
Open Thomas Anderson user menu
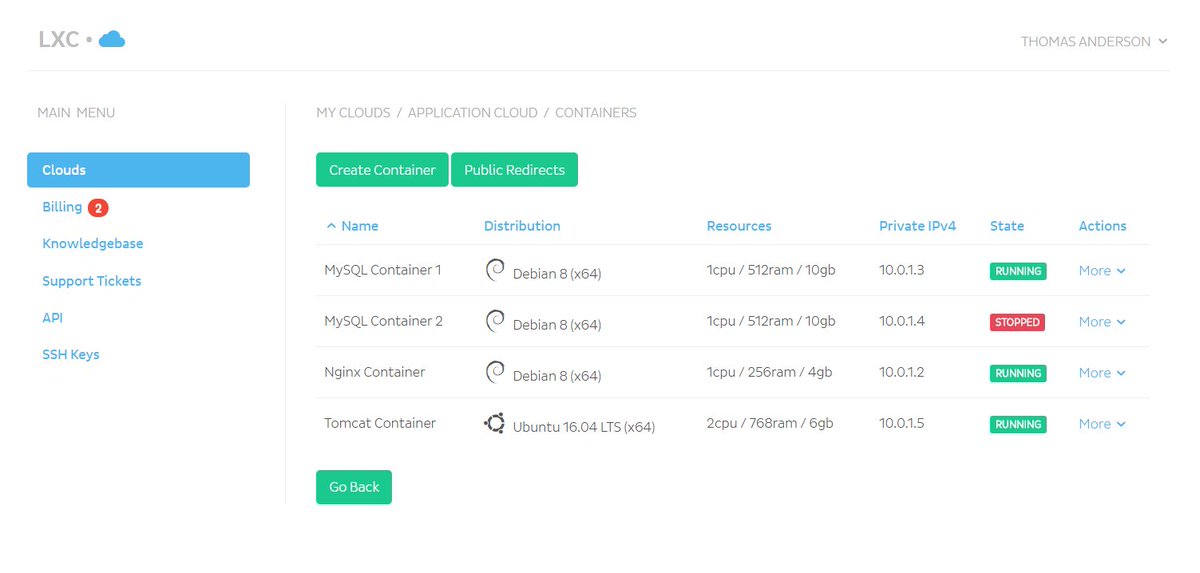[x=1094, y=42]
